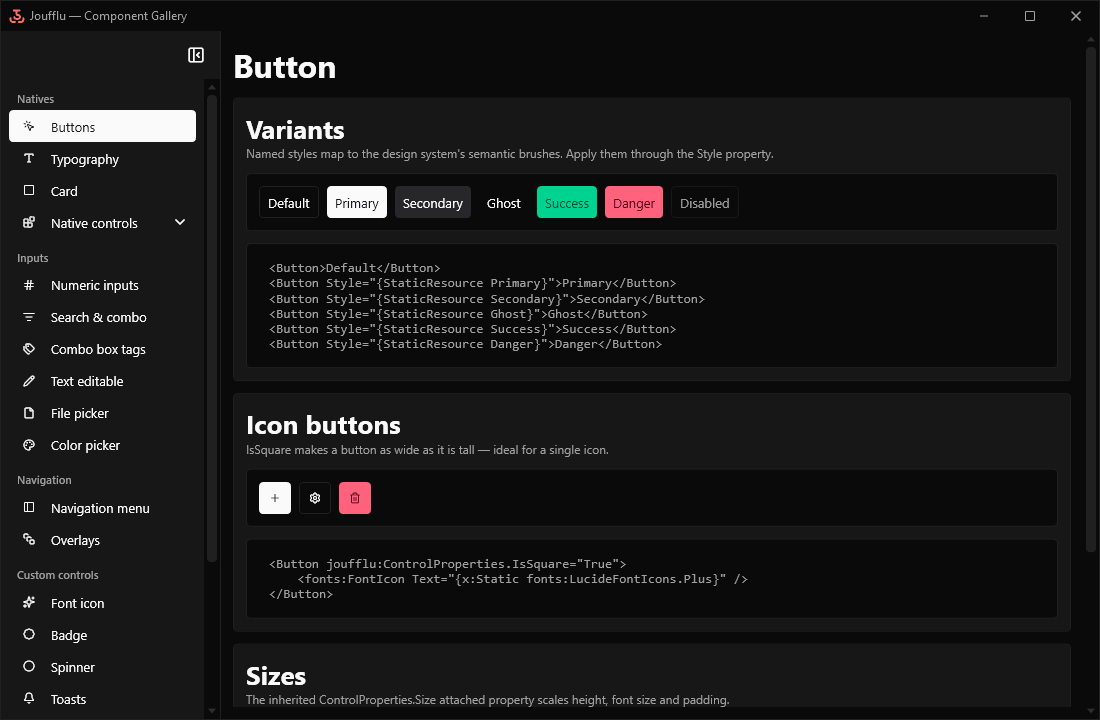This screenshot has width=1100, height=720.
Task: Open Navigation menu page
Action: pyautogui.click(x=102, y=508)
